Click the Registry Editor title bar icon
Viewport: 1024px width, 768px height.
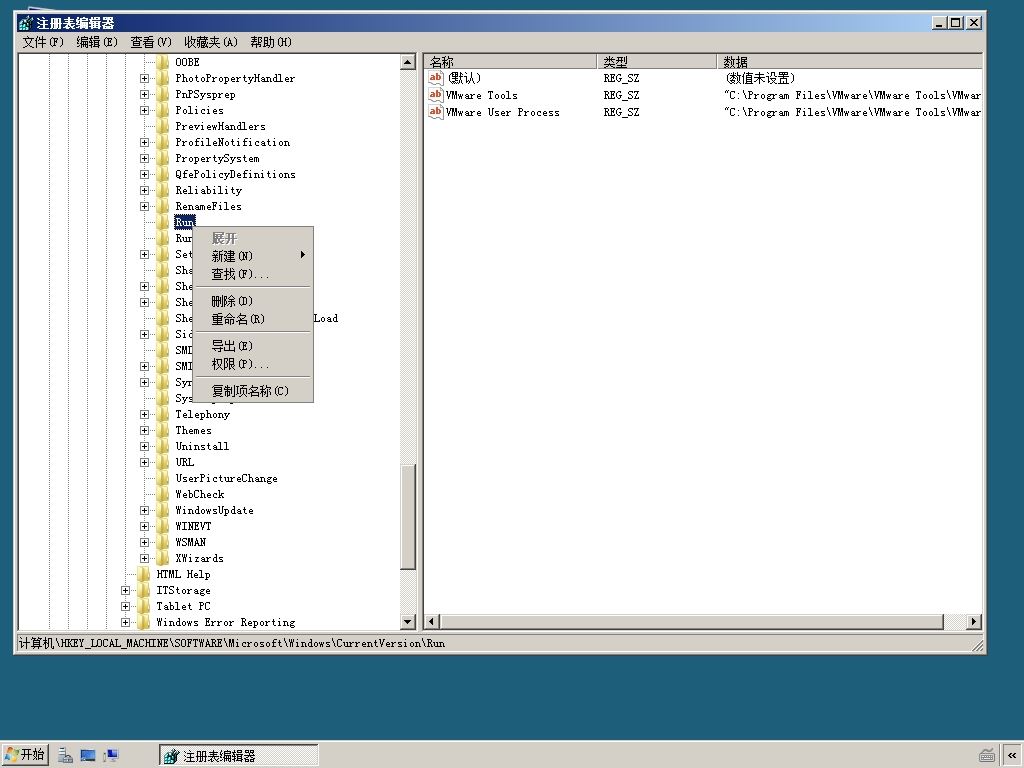tap(25, 23)
